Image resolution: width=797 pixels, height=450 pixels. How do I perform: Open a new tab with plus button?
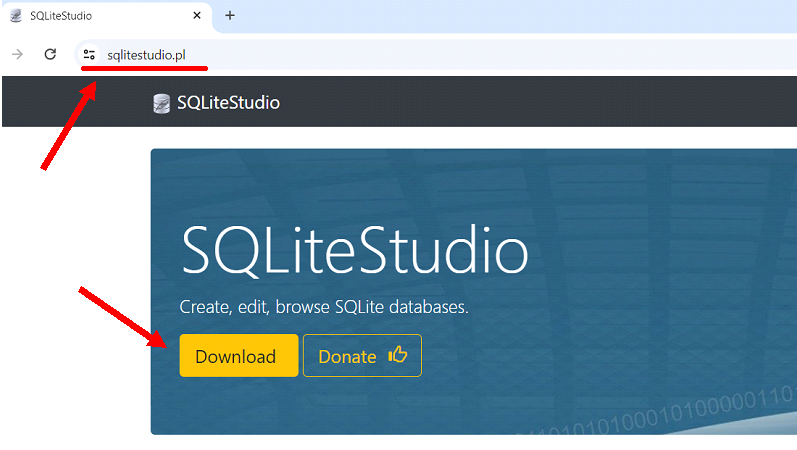pos(230,16)
